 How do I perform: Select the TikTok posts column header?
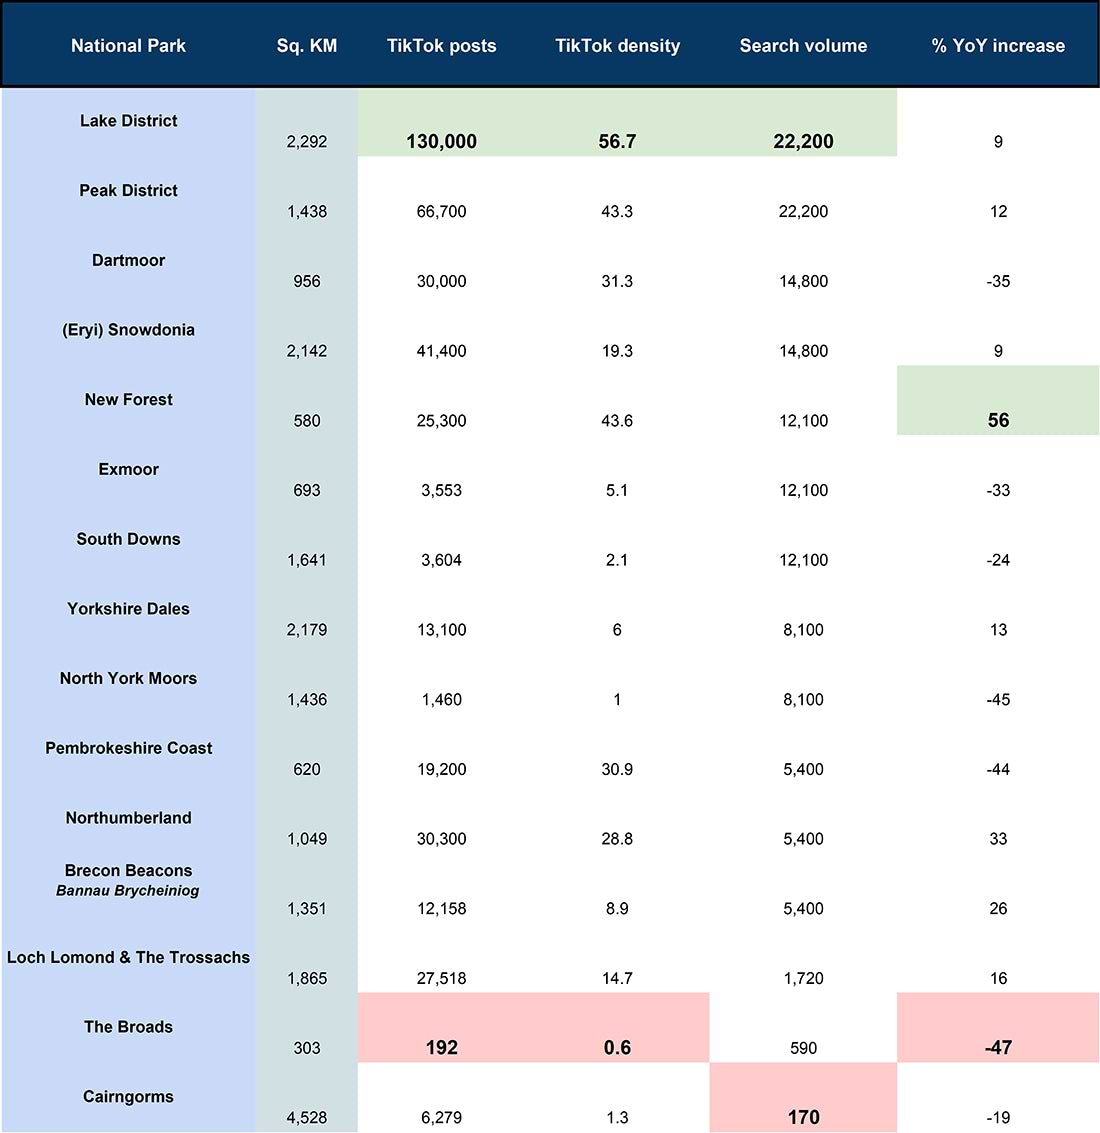tap(442, 46)
